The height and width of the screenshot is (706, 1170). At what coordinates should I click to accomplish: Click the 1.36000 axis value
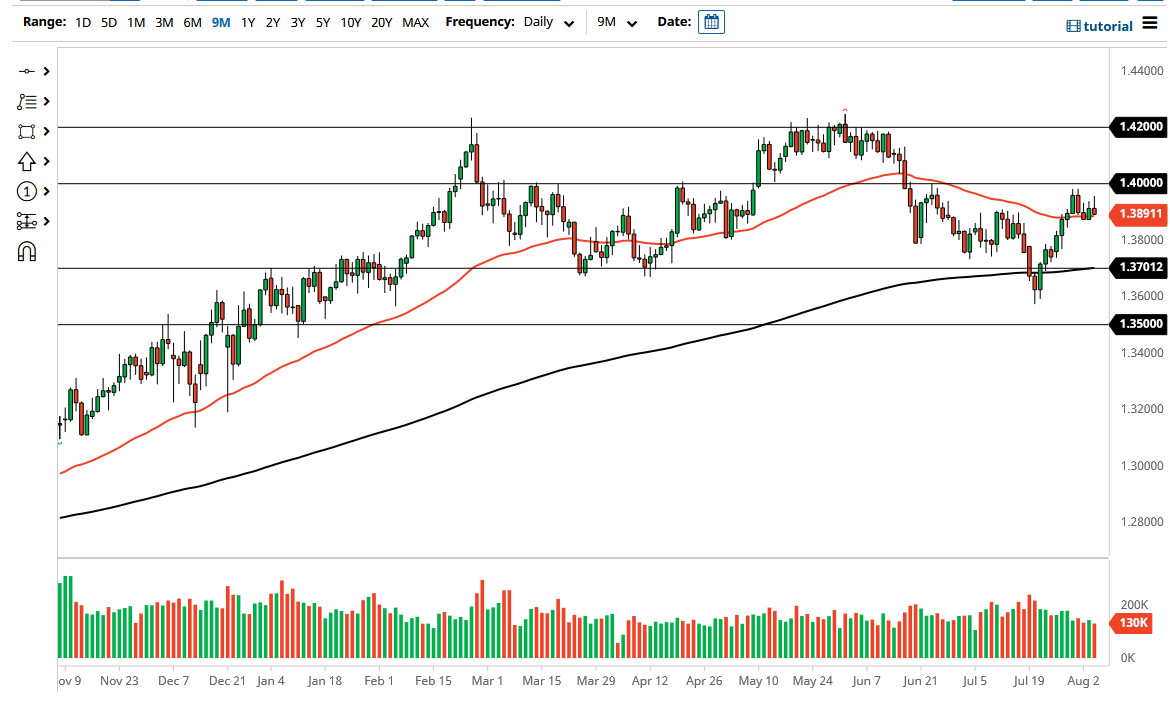[1142, 296]
